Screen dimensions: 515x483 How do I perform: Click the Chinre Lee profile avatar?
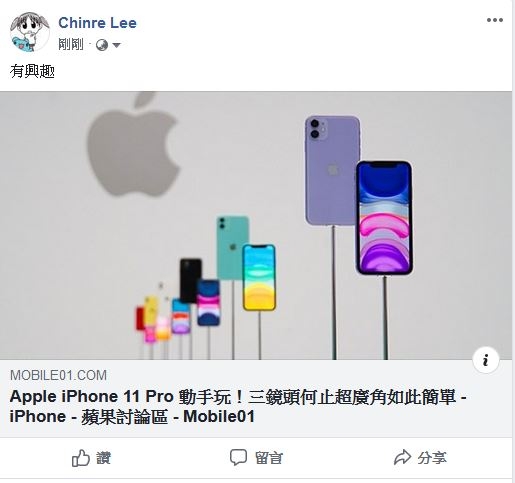point(29,32)
